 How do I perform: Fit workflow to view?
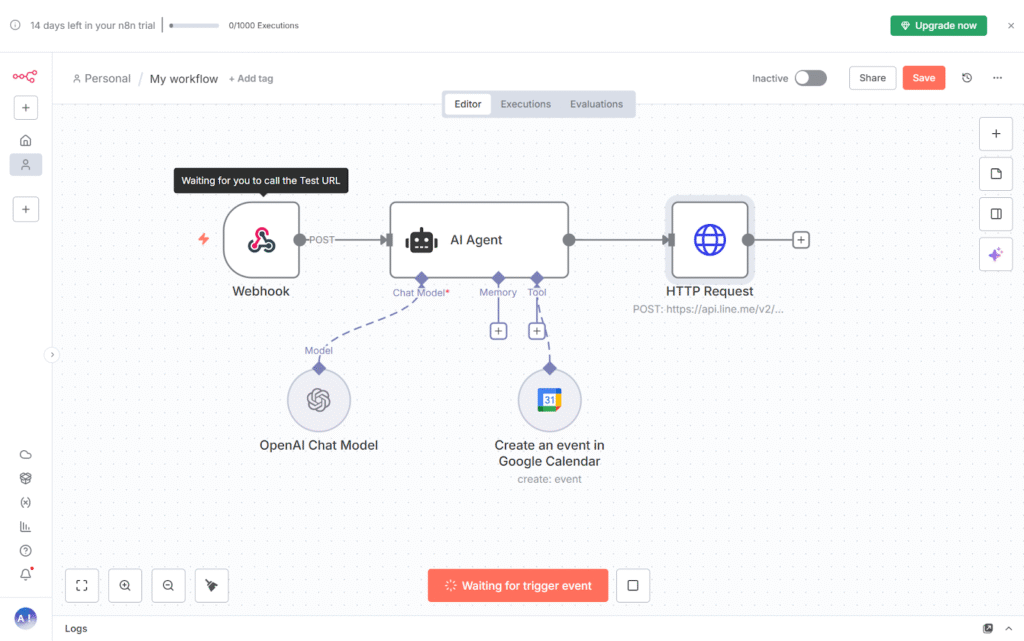click(82, 586)
